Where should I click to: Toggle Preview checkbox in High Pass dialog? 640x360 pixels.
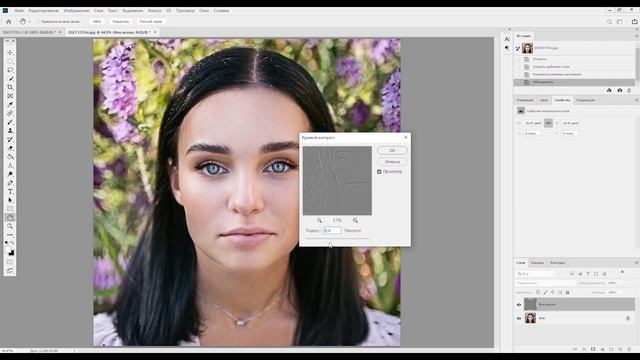[379, 172]
